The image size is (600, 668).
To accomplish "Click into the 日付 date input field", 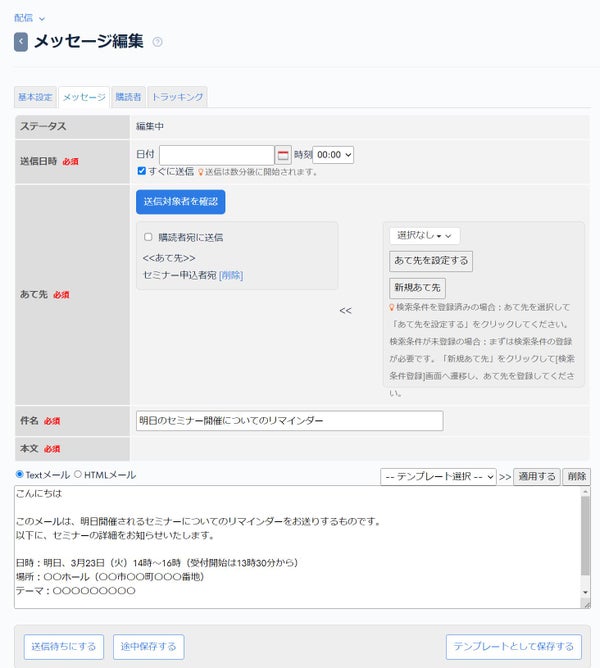I will click(216, 155).
